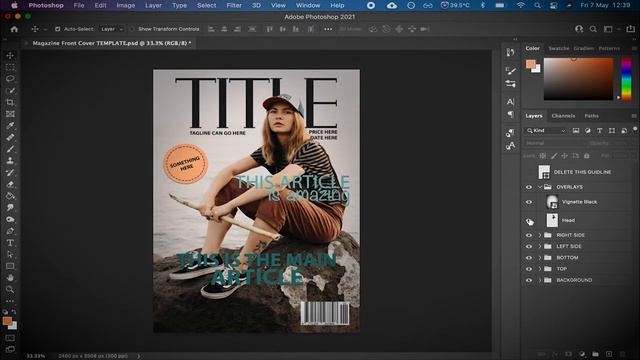640x360 pixels.
Task: Open the History panel icon
Action: pyautogui.click(x=510, y=52)
